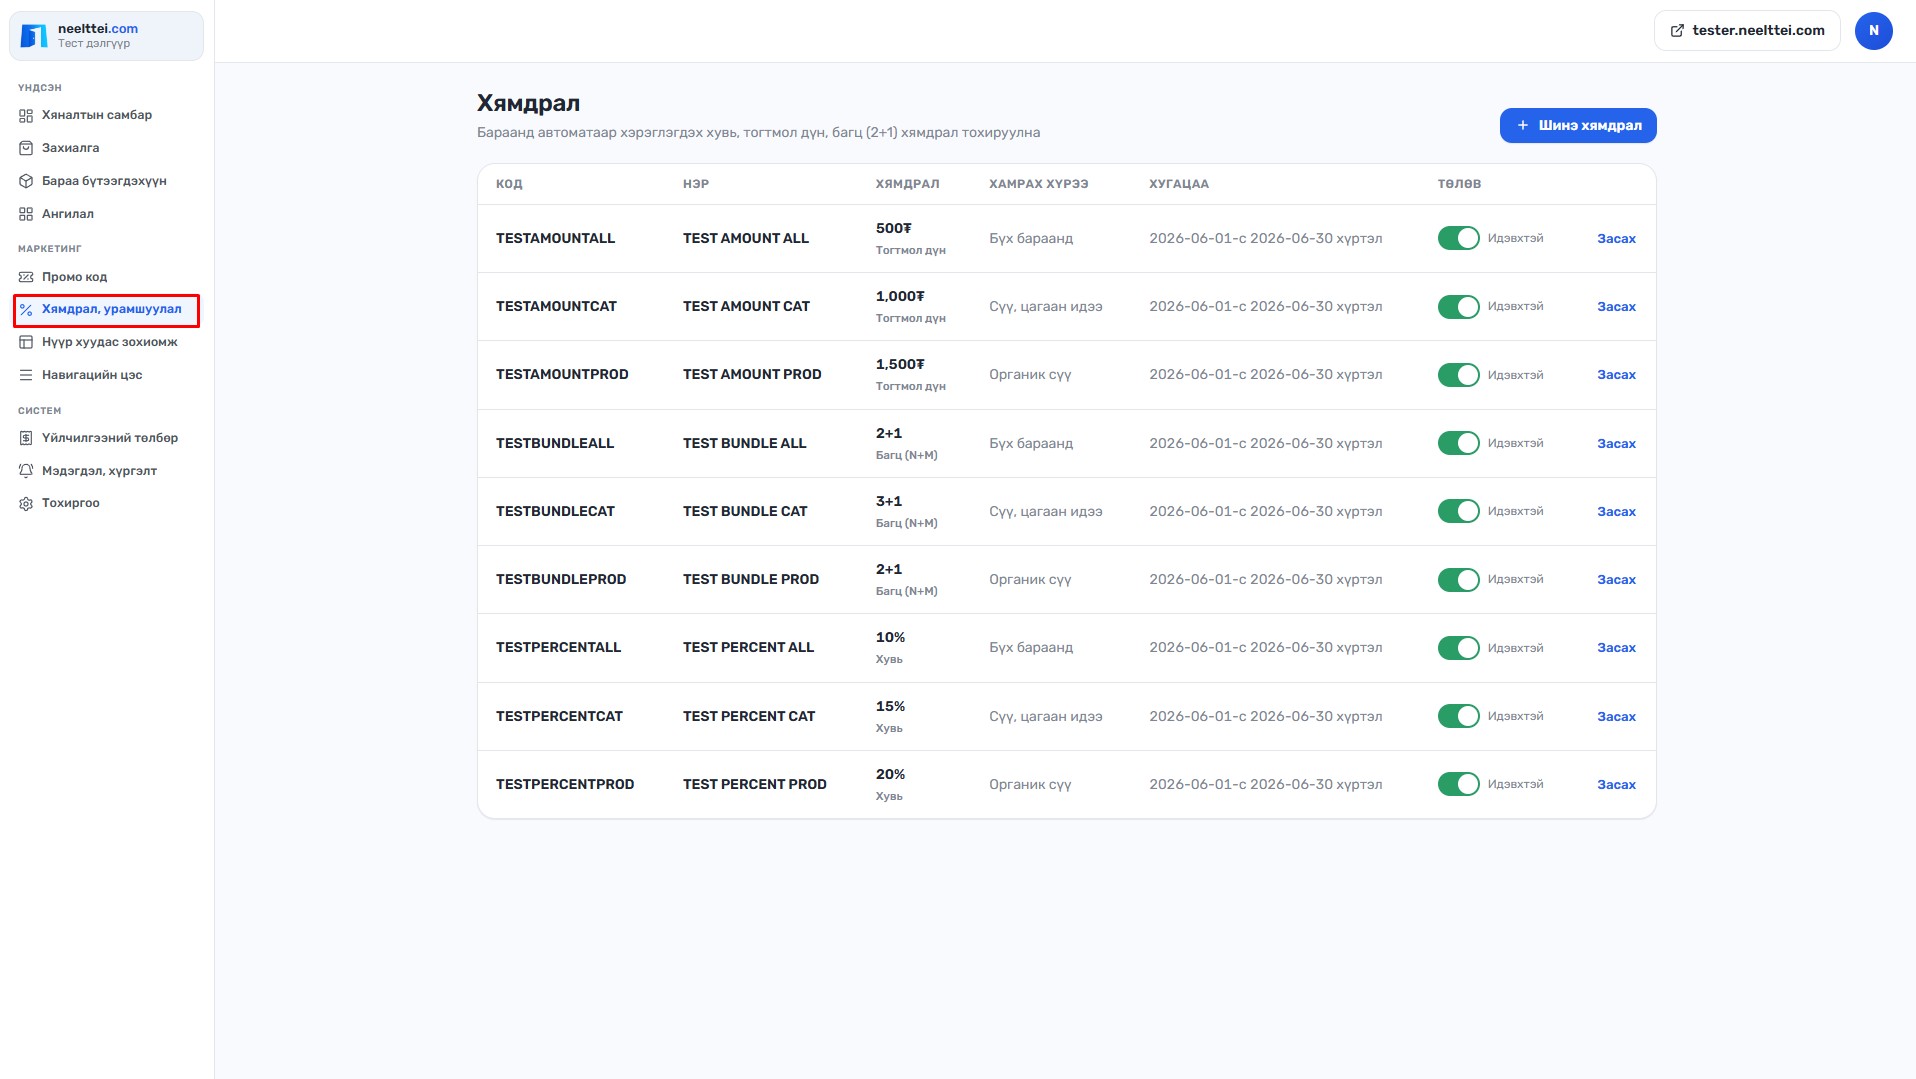This screenshot has height=1079, width=1916.
Task: Click Засах for TESTAMOUNTCAT row
Action: coord(1616,307)
